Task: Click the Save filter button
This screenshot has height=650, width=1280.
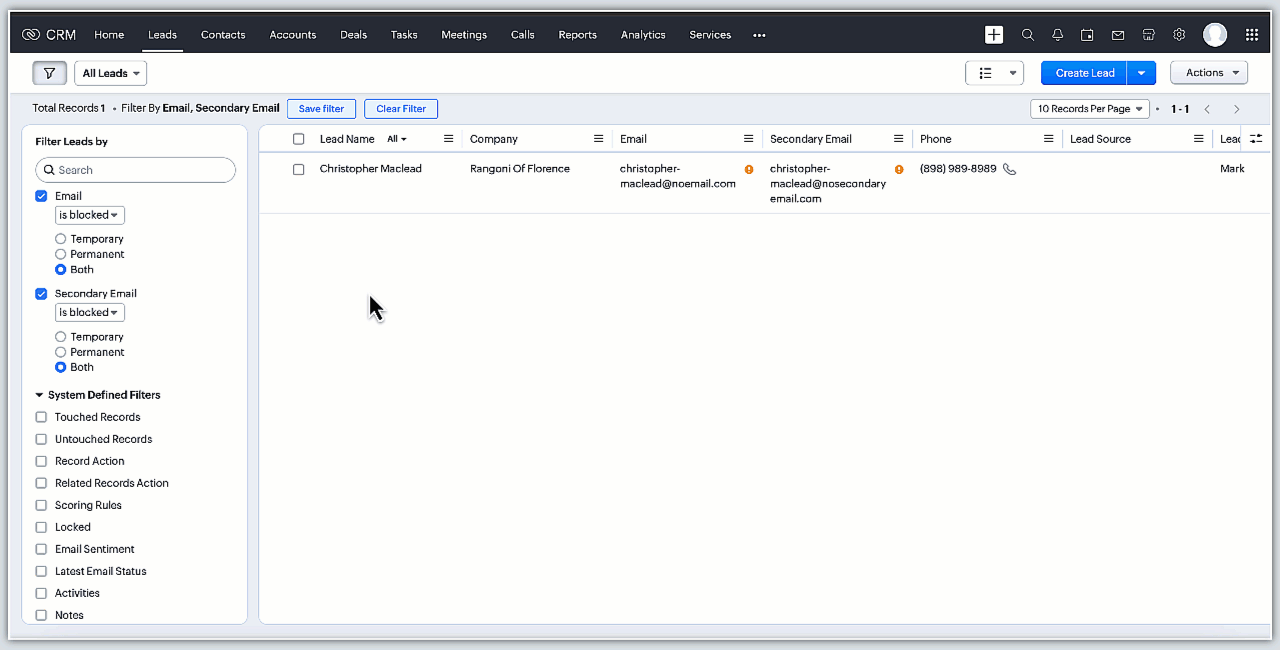Action: [321, 109]
